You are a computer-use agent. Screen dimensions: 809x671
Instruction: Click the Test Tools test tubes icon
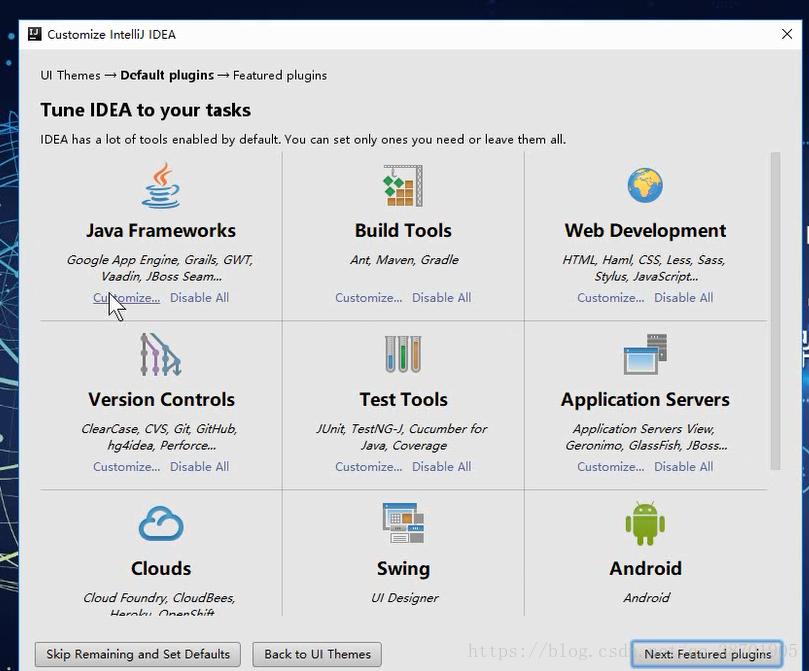point(403,354)
